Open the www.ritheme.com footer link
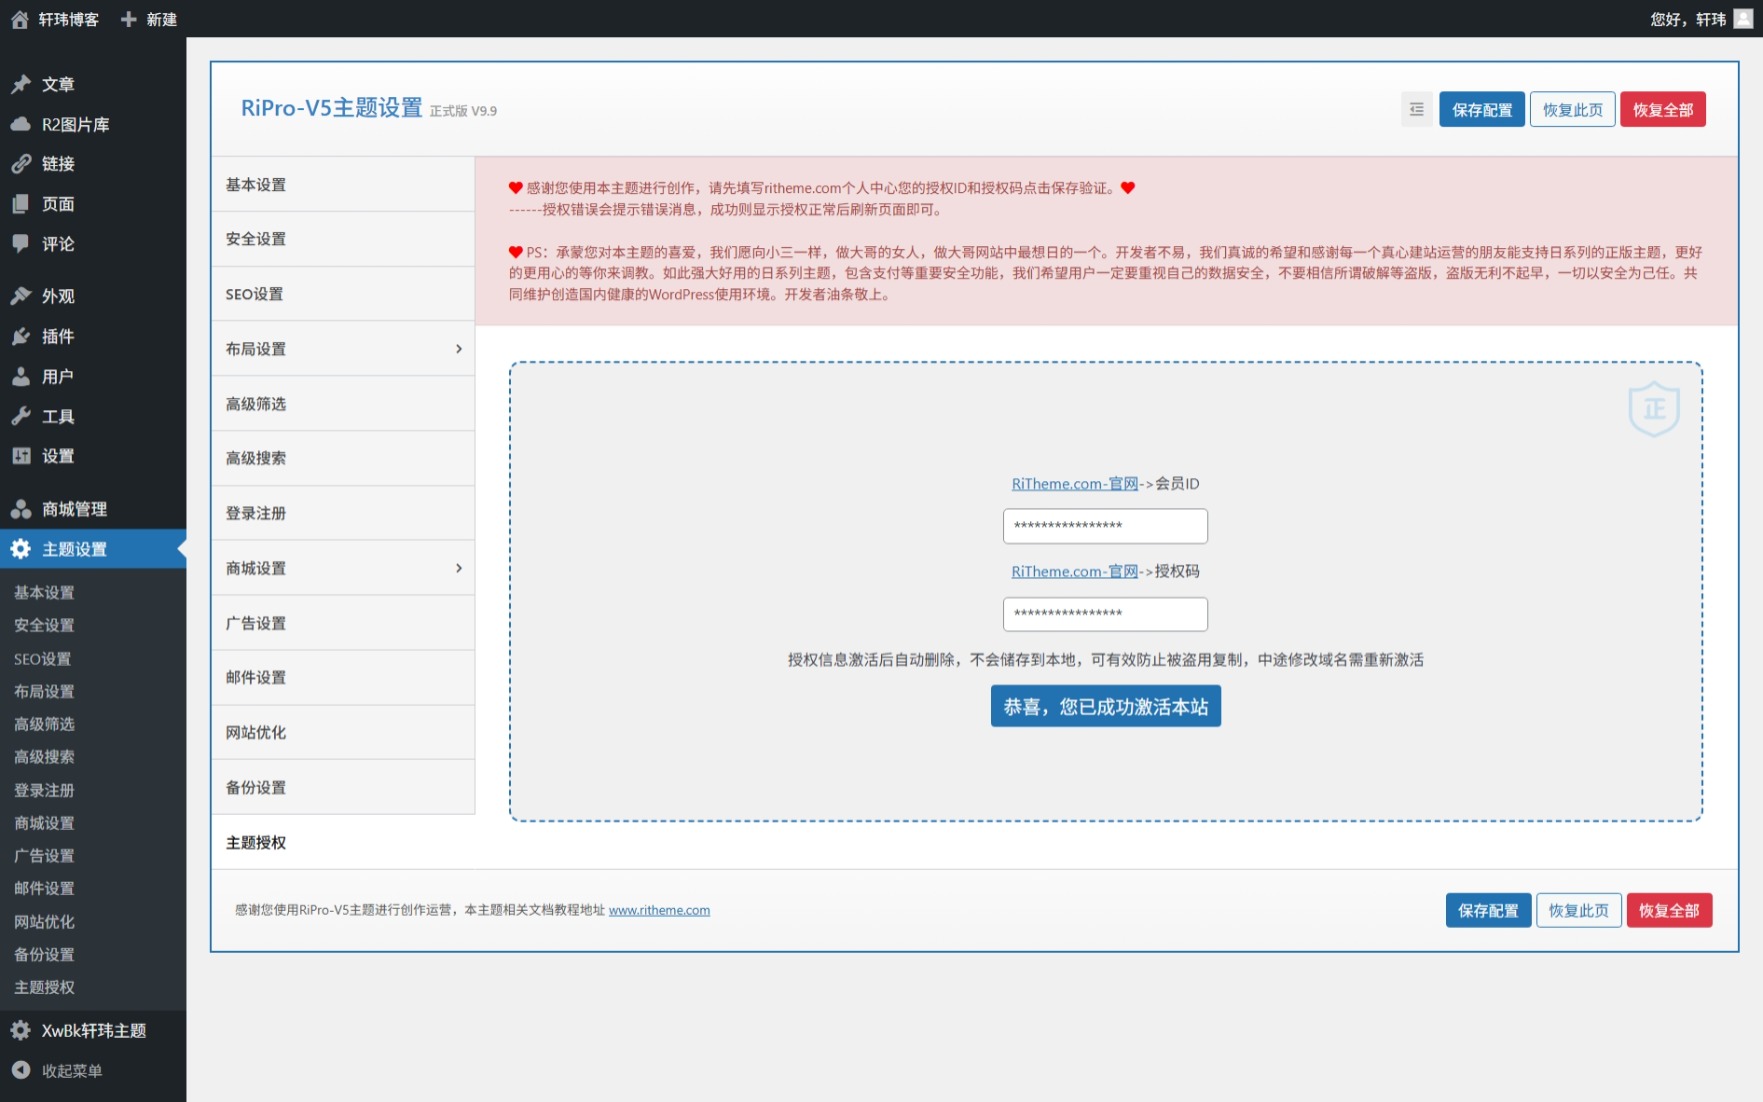Viewport: 1763px width, 1102px height. pos(659,910)
